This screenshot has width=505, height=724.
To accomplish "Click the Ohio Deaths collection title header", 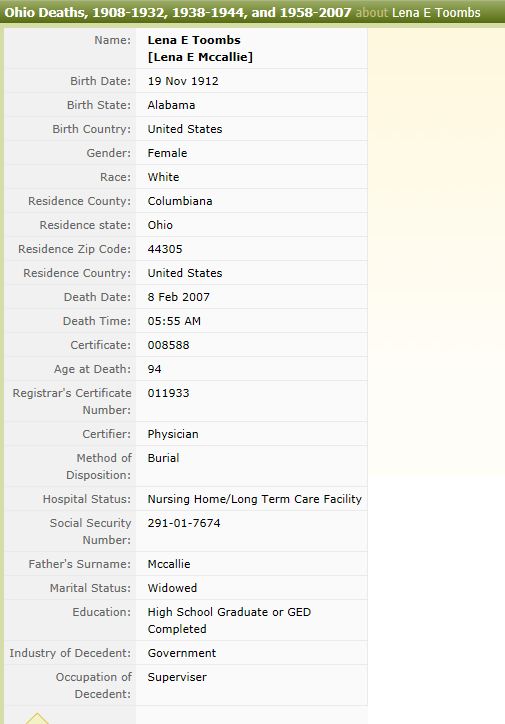I will click(x=178, y=12).
